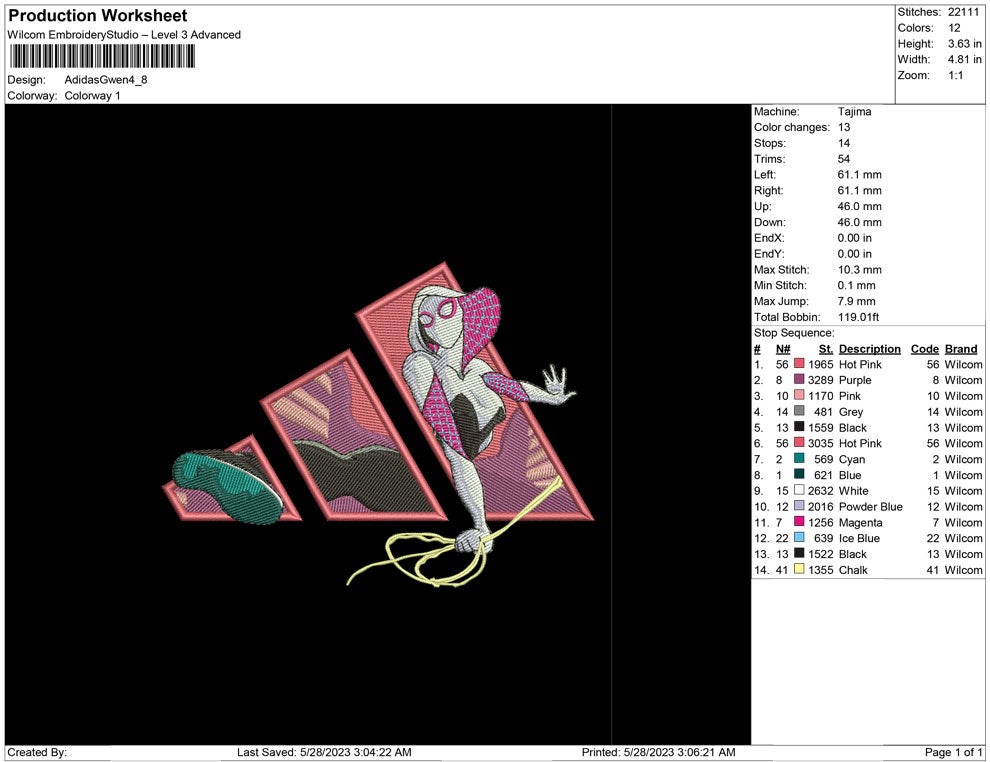Screen dimensions: 990x762
Task: Click the Width value '4.81 in'
Action: point(965,59)
